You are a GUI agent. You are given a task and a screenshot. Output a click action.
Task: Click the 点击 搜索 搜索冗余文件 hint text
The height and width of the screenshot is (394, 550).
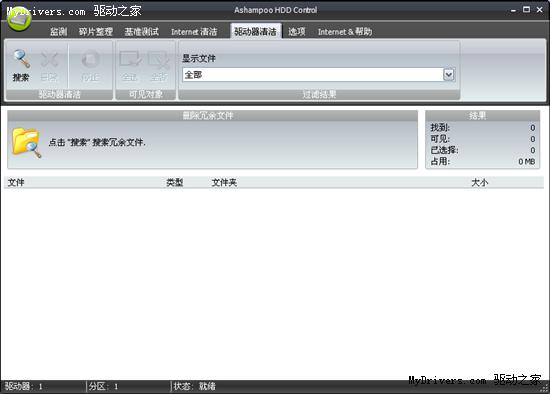97,142
